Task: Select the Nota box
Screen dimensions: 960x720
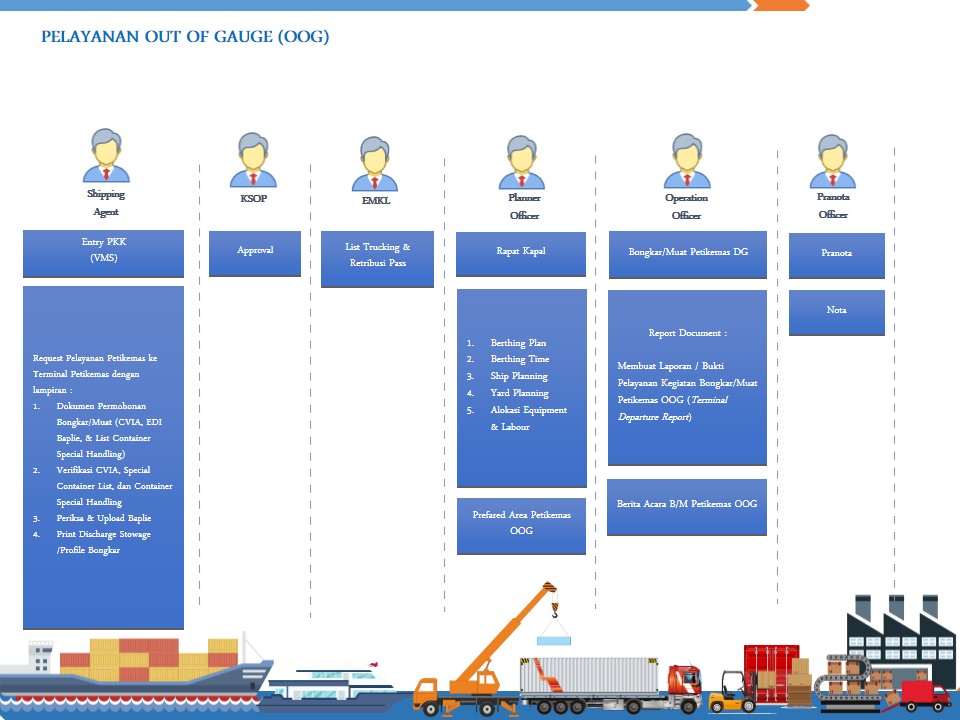Action: pyautogui.click(x=836, y=312)
